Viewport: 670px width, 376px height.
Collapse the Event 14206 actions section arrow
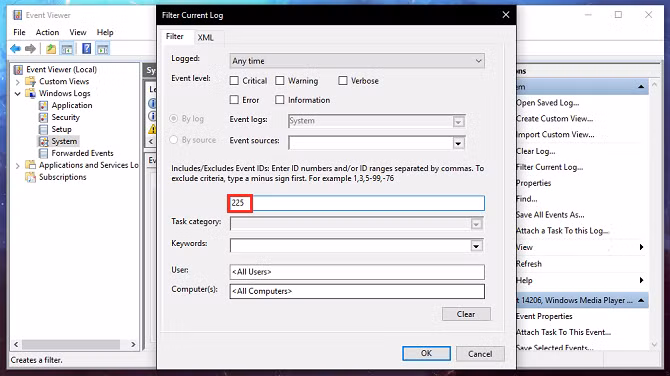pos(641,300)
